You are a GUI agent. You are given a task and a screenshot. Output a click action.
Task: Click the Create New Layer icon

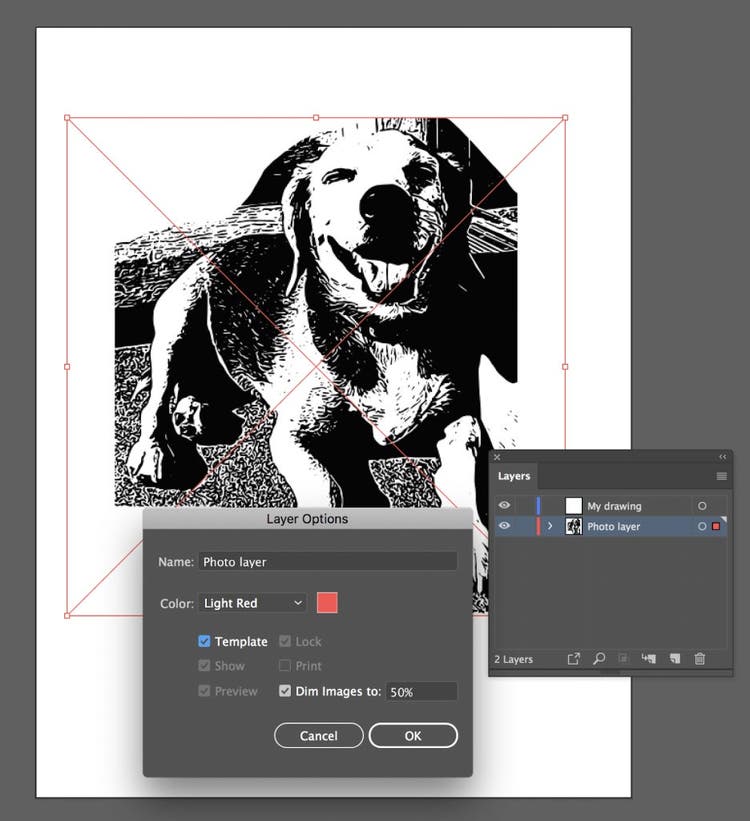pos(674,659)
